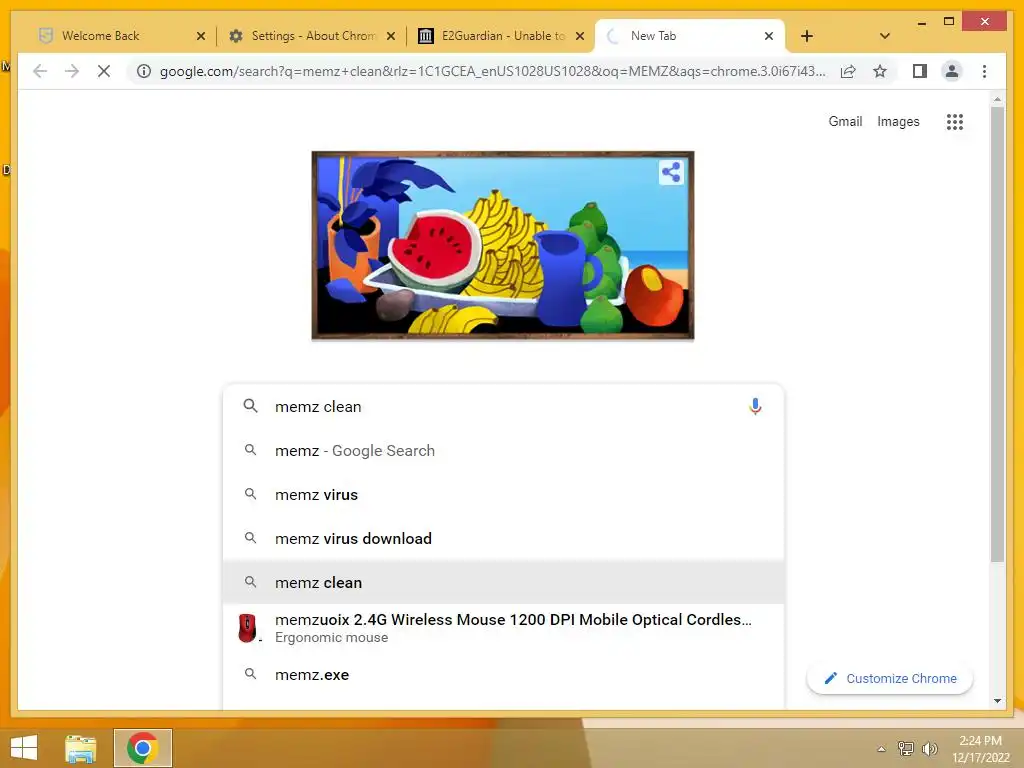This screenshot has height=768, width=1024.
Task: Select the 'memz - Google Search' suggestion
Action: tap(503, 451)
